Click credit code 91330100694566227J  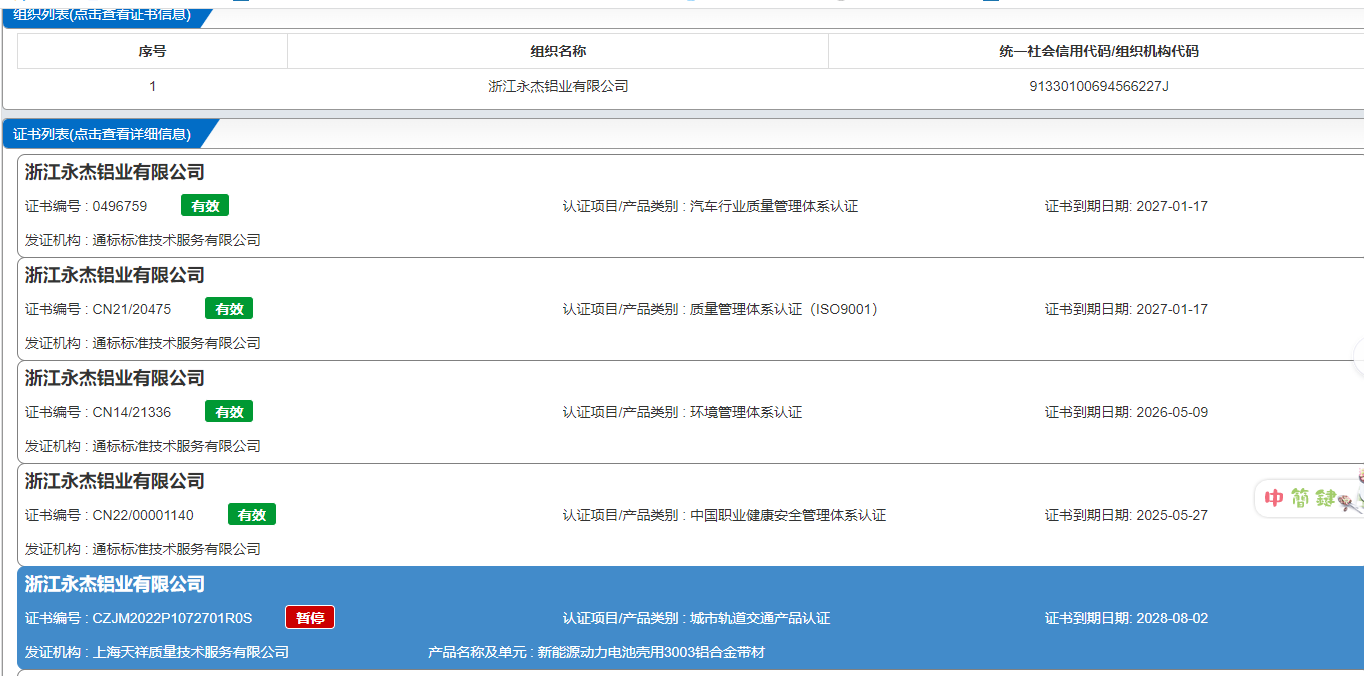coord(1098,86)
